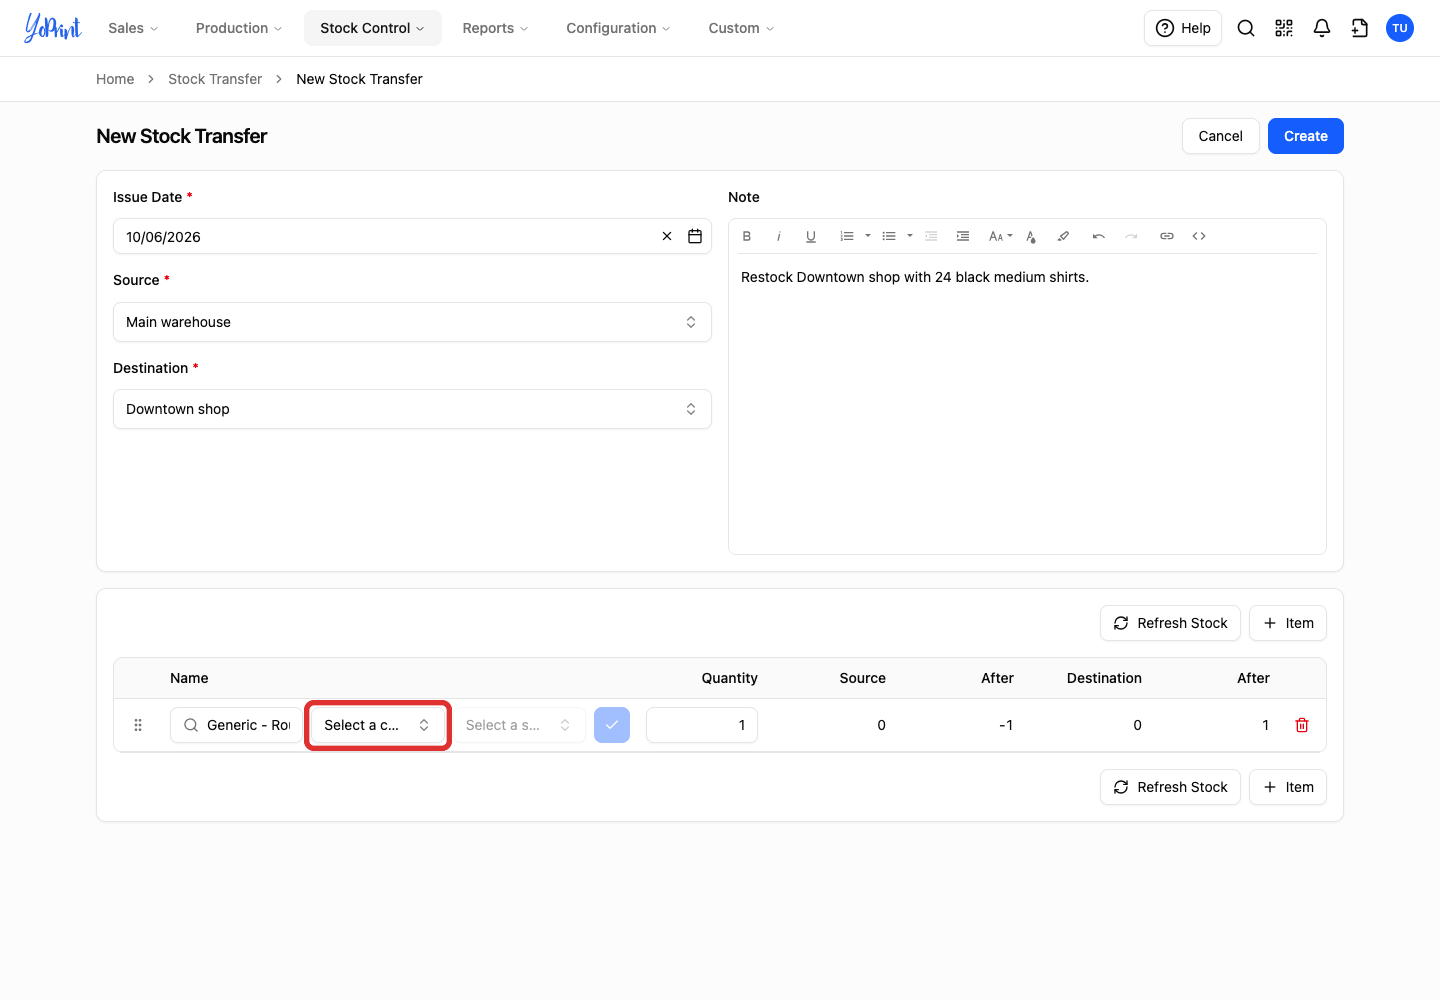The image size is (1440, 1000).
Task: Open the Select a color dropdown
Action: point(378,725)
